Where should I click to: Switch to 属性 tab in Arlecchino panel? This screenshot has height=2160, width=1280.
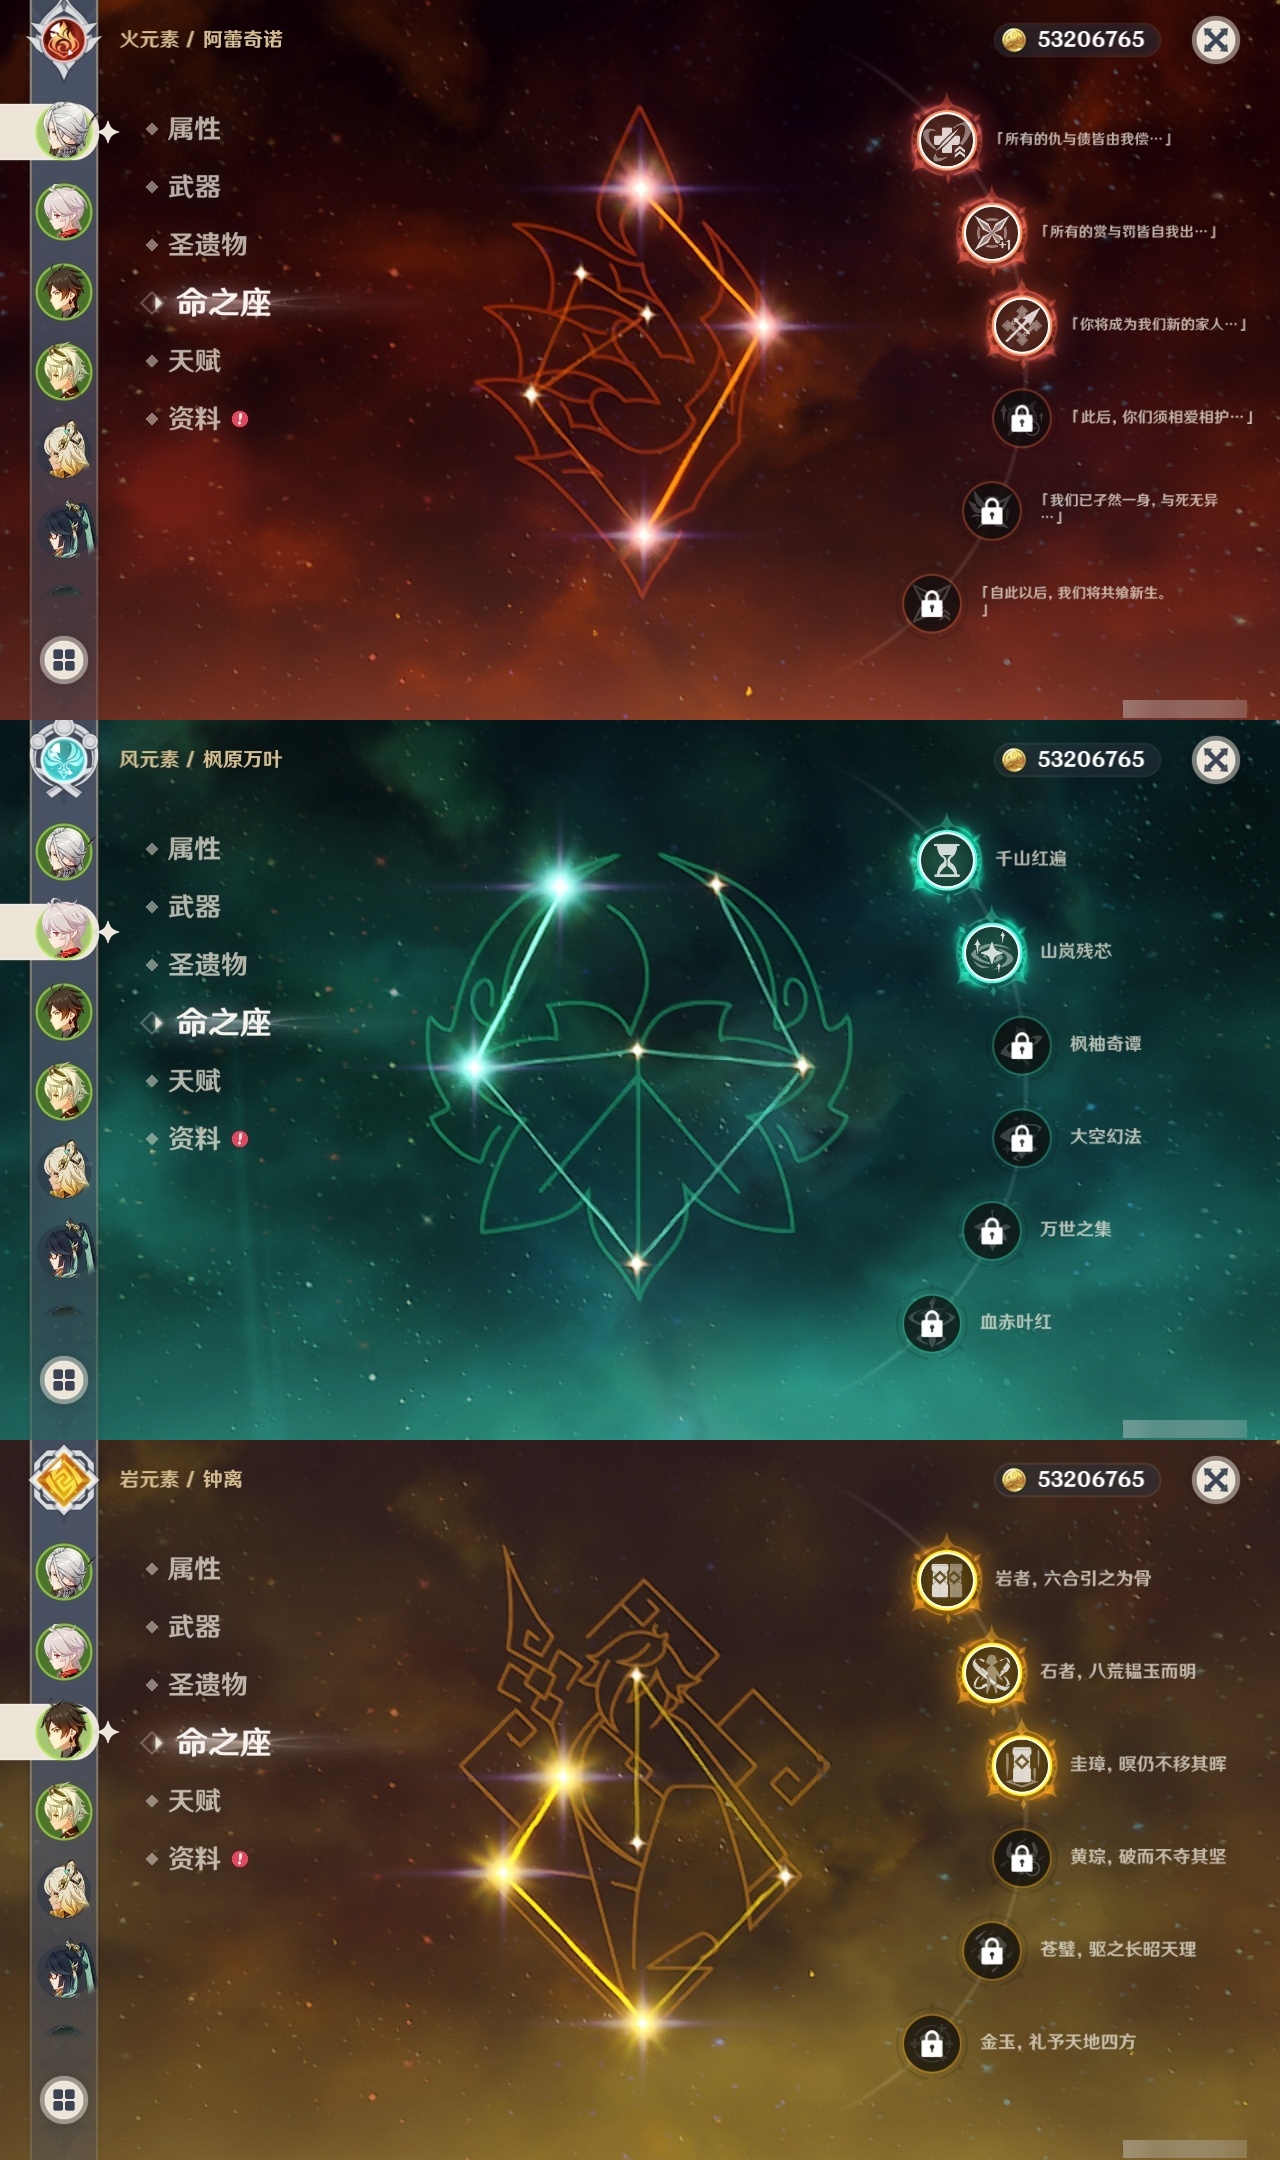click(x=194, y=129)
